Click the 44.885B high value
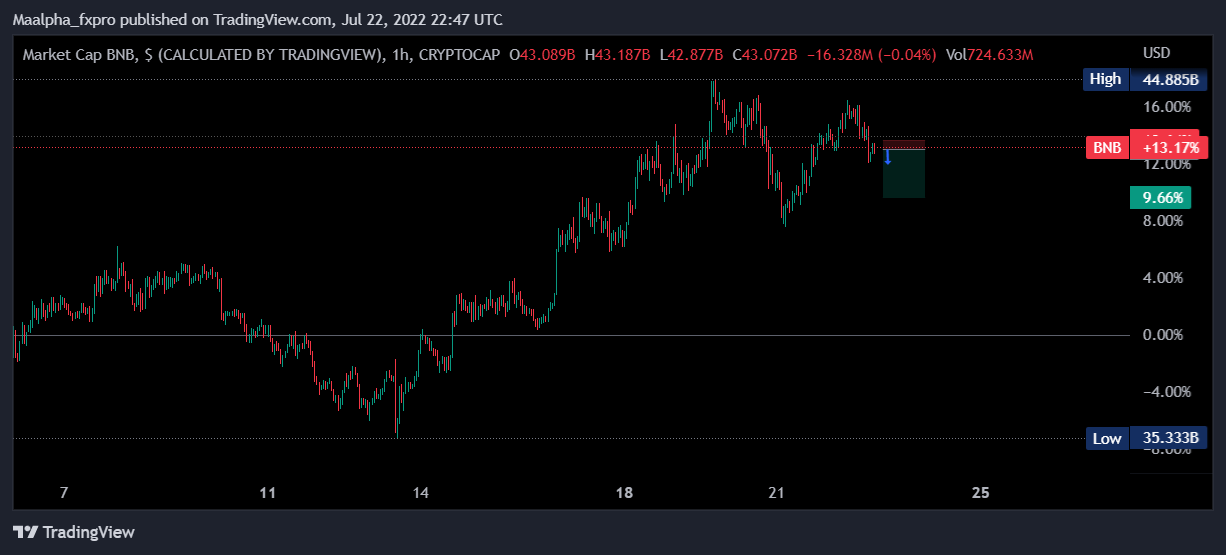 click(1169, 79)
